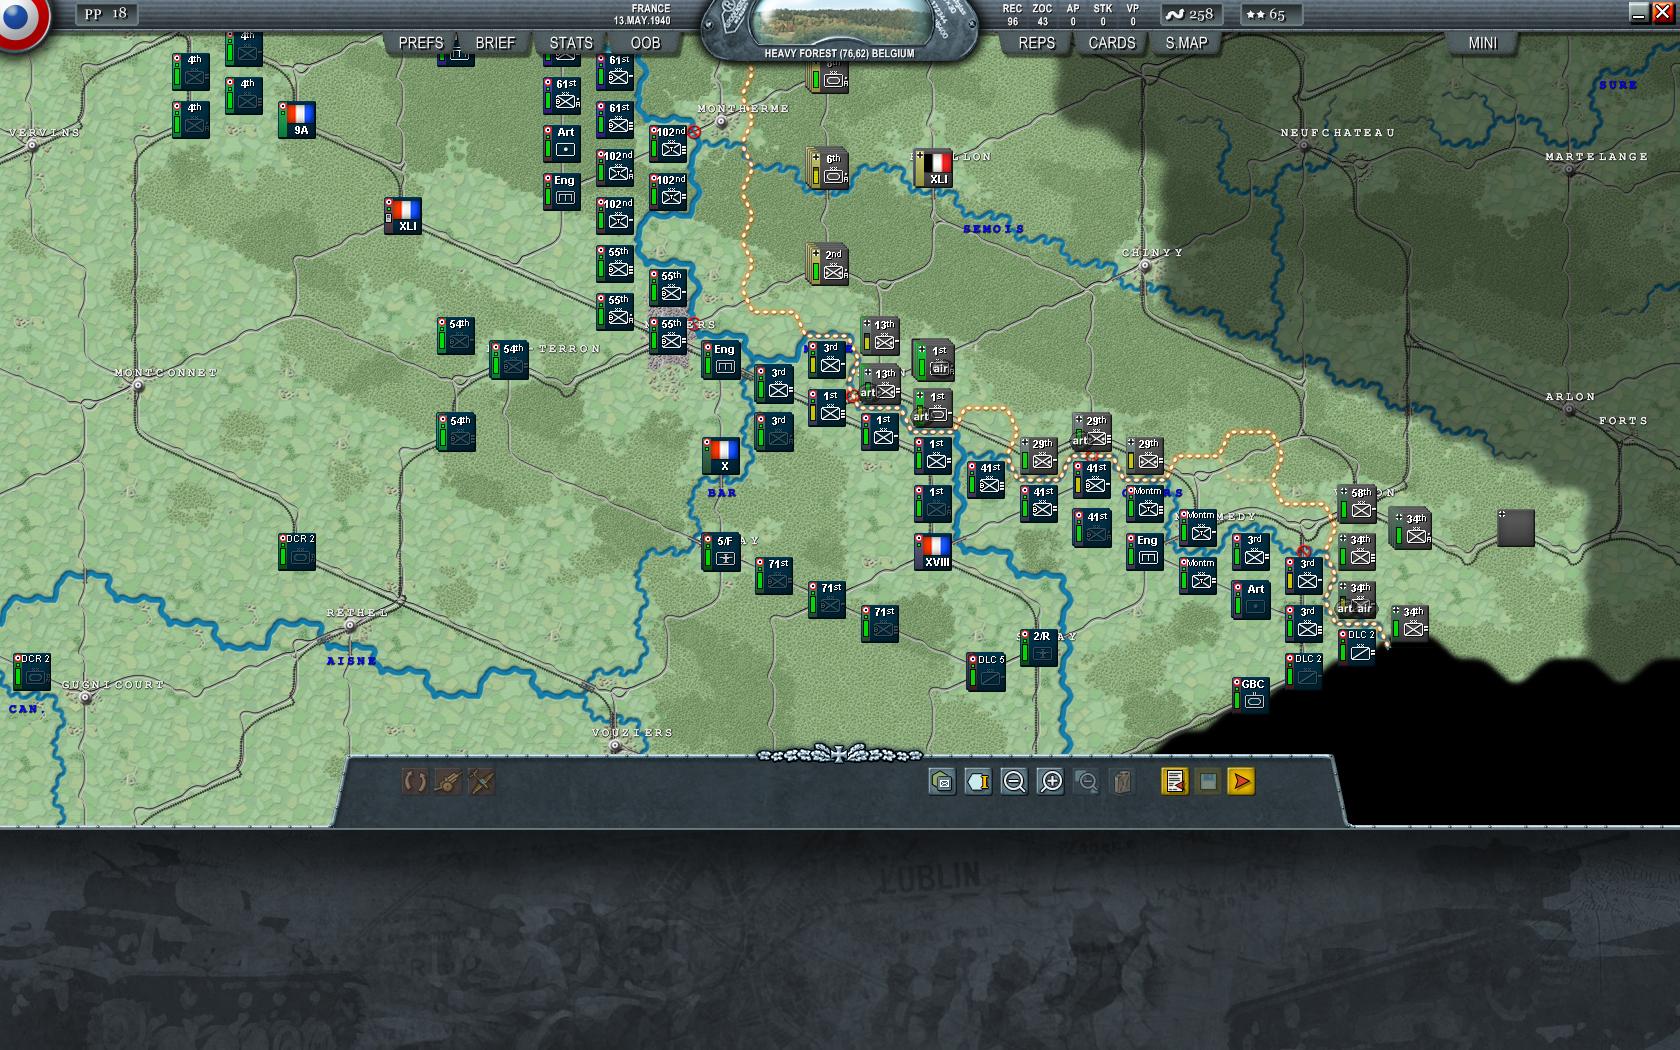Click the save disk icon
The image size is (1680, 1050).
[x=1208, y=782]
